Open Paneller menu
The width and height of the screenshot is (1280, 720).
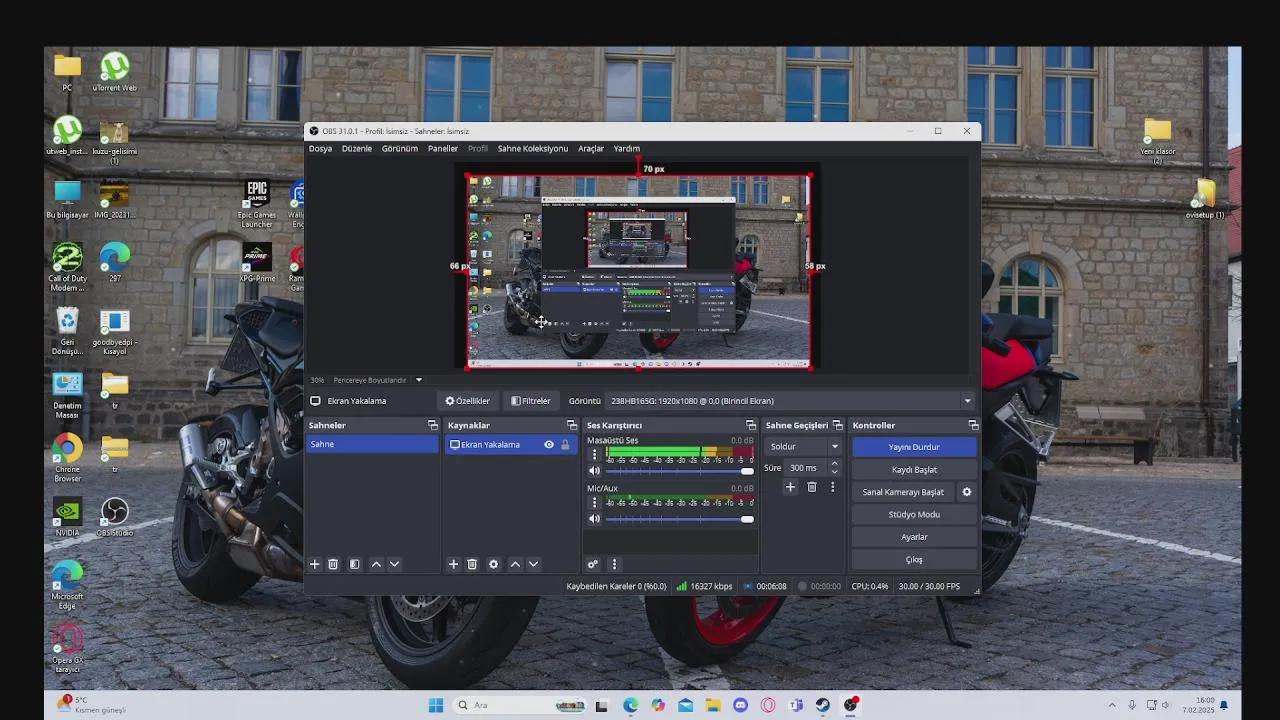(x=443, y=148)
